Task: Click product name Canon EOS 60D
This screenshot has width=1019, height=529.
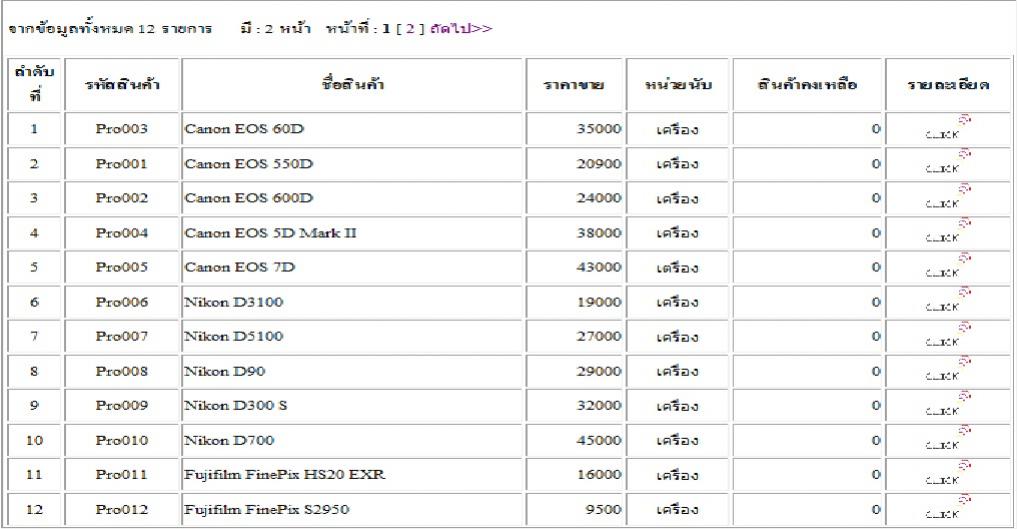Action: [244, 129]
